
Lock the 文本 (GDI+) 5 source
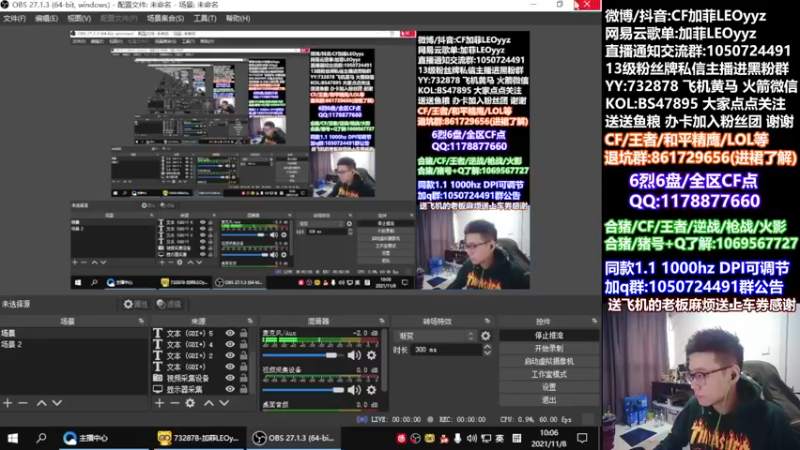244,333
